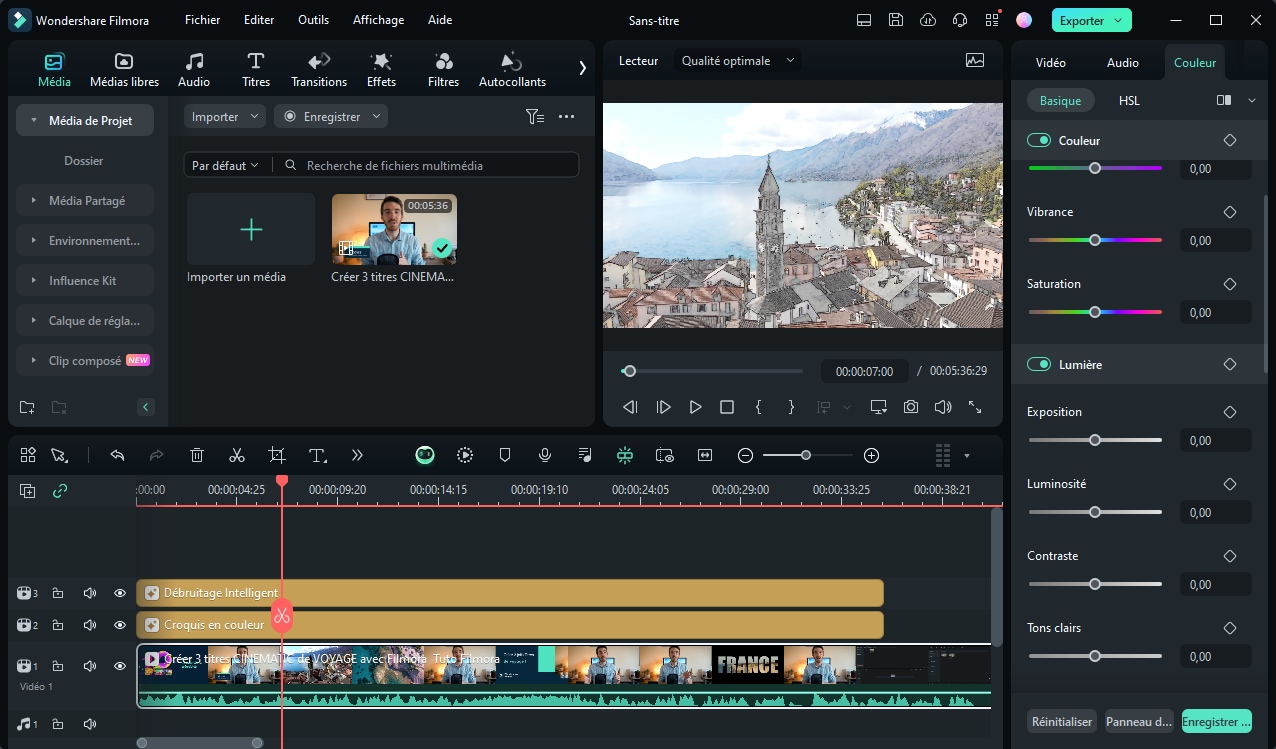Viewport: 1276px width, 749px height.
Task: Toggle the Lumière switch
Action: (1038, 364)
